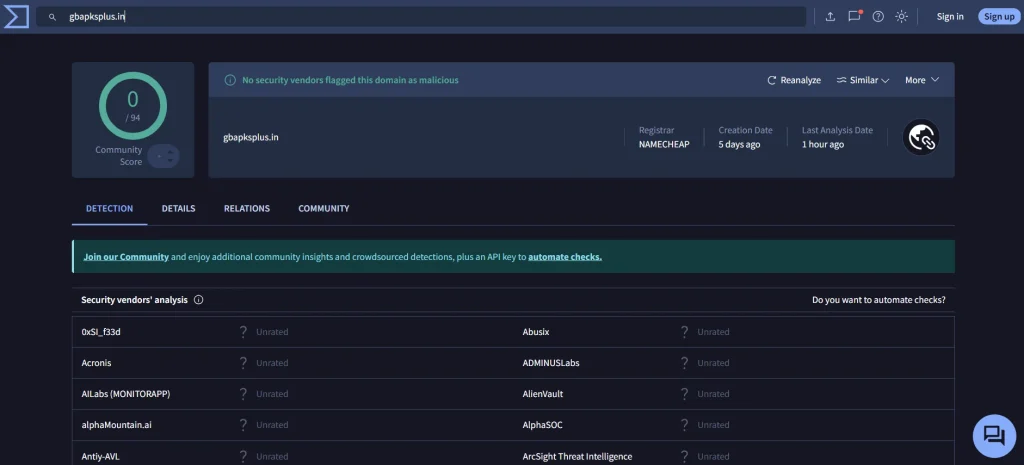This screenshot has width=1024, height=465.
Task: Click the search magnifier icon
Action: (52, 17)
